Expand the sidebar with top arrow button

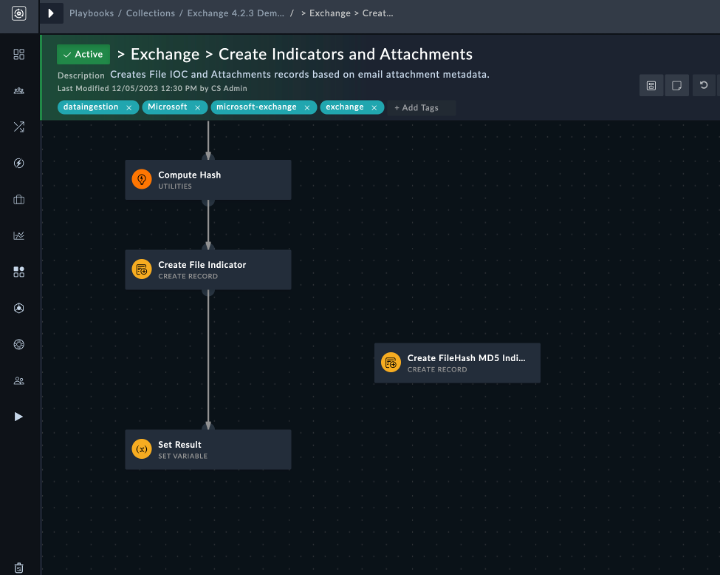pos(51,14)
